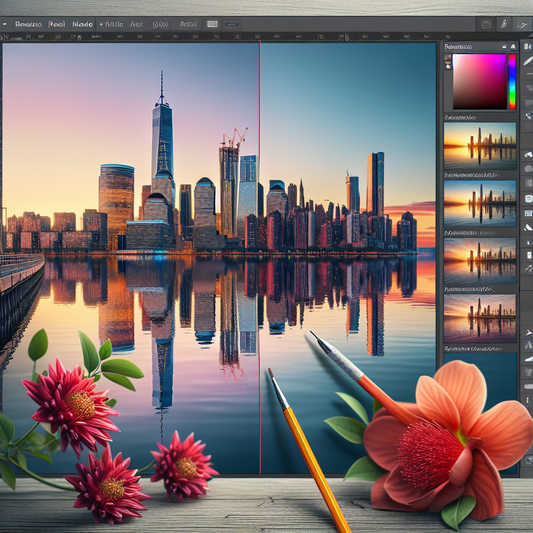Select the eraser icon in right toolbar

pyautogui.click(x=529, y=88)
